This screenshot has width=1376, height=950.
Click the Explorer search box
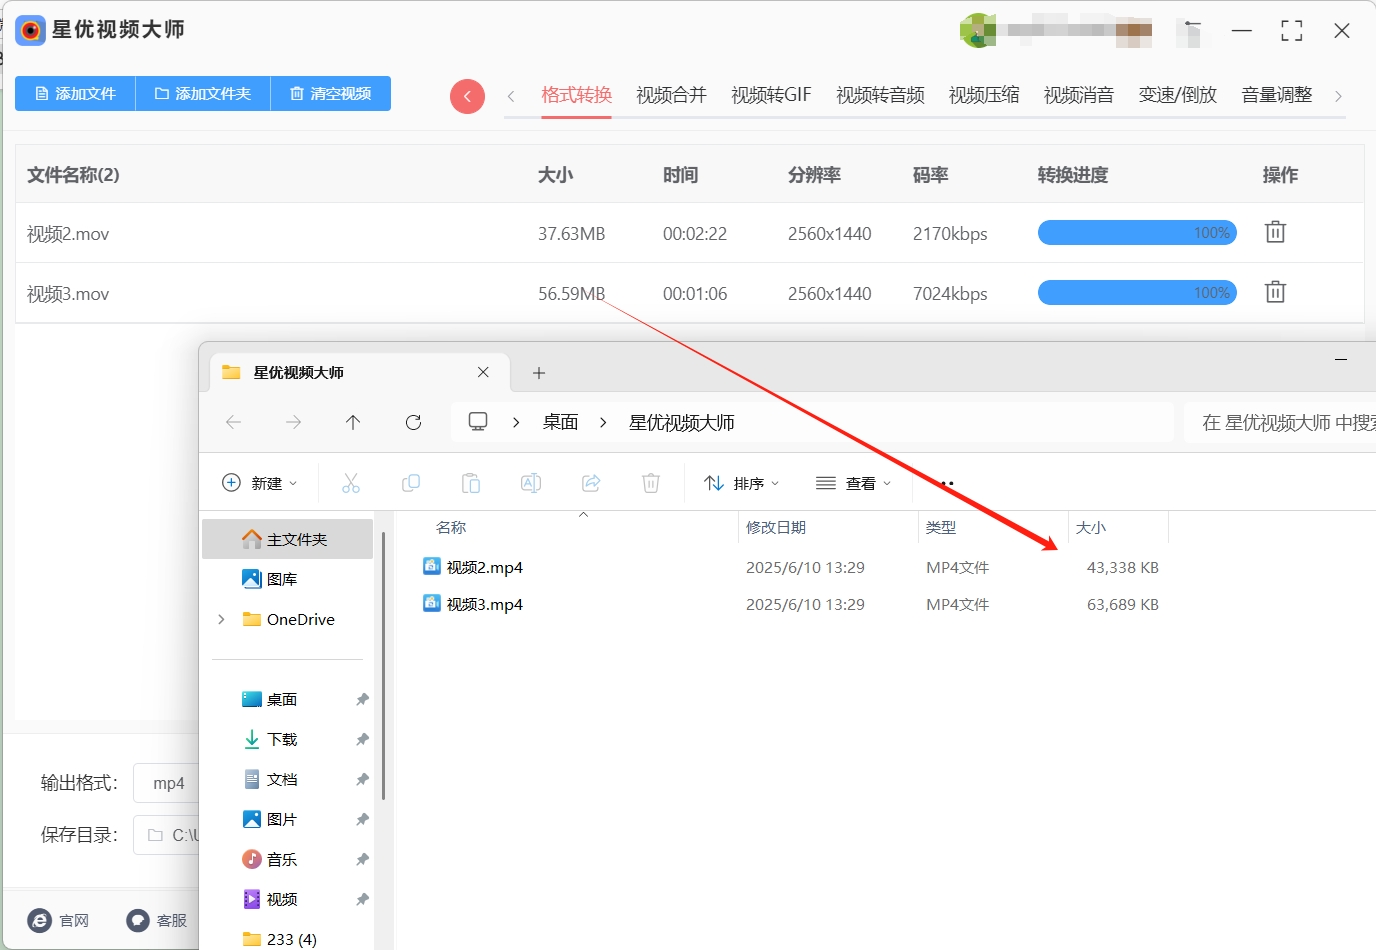pyautogui.click(x=1280, y=422)
